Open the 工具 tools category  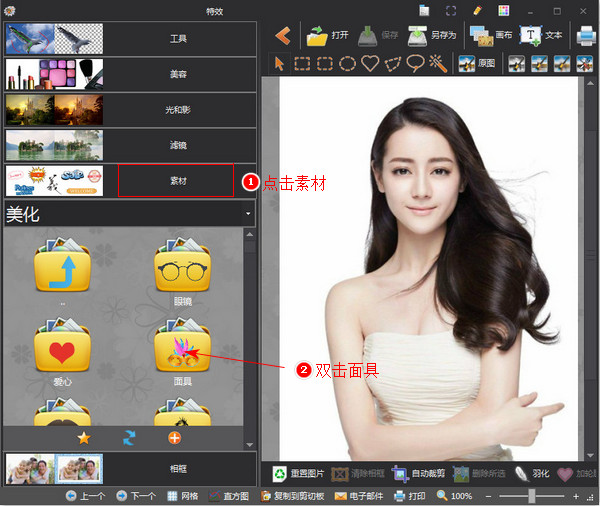tap(130, 39)
